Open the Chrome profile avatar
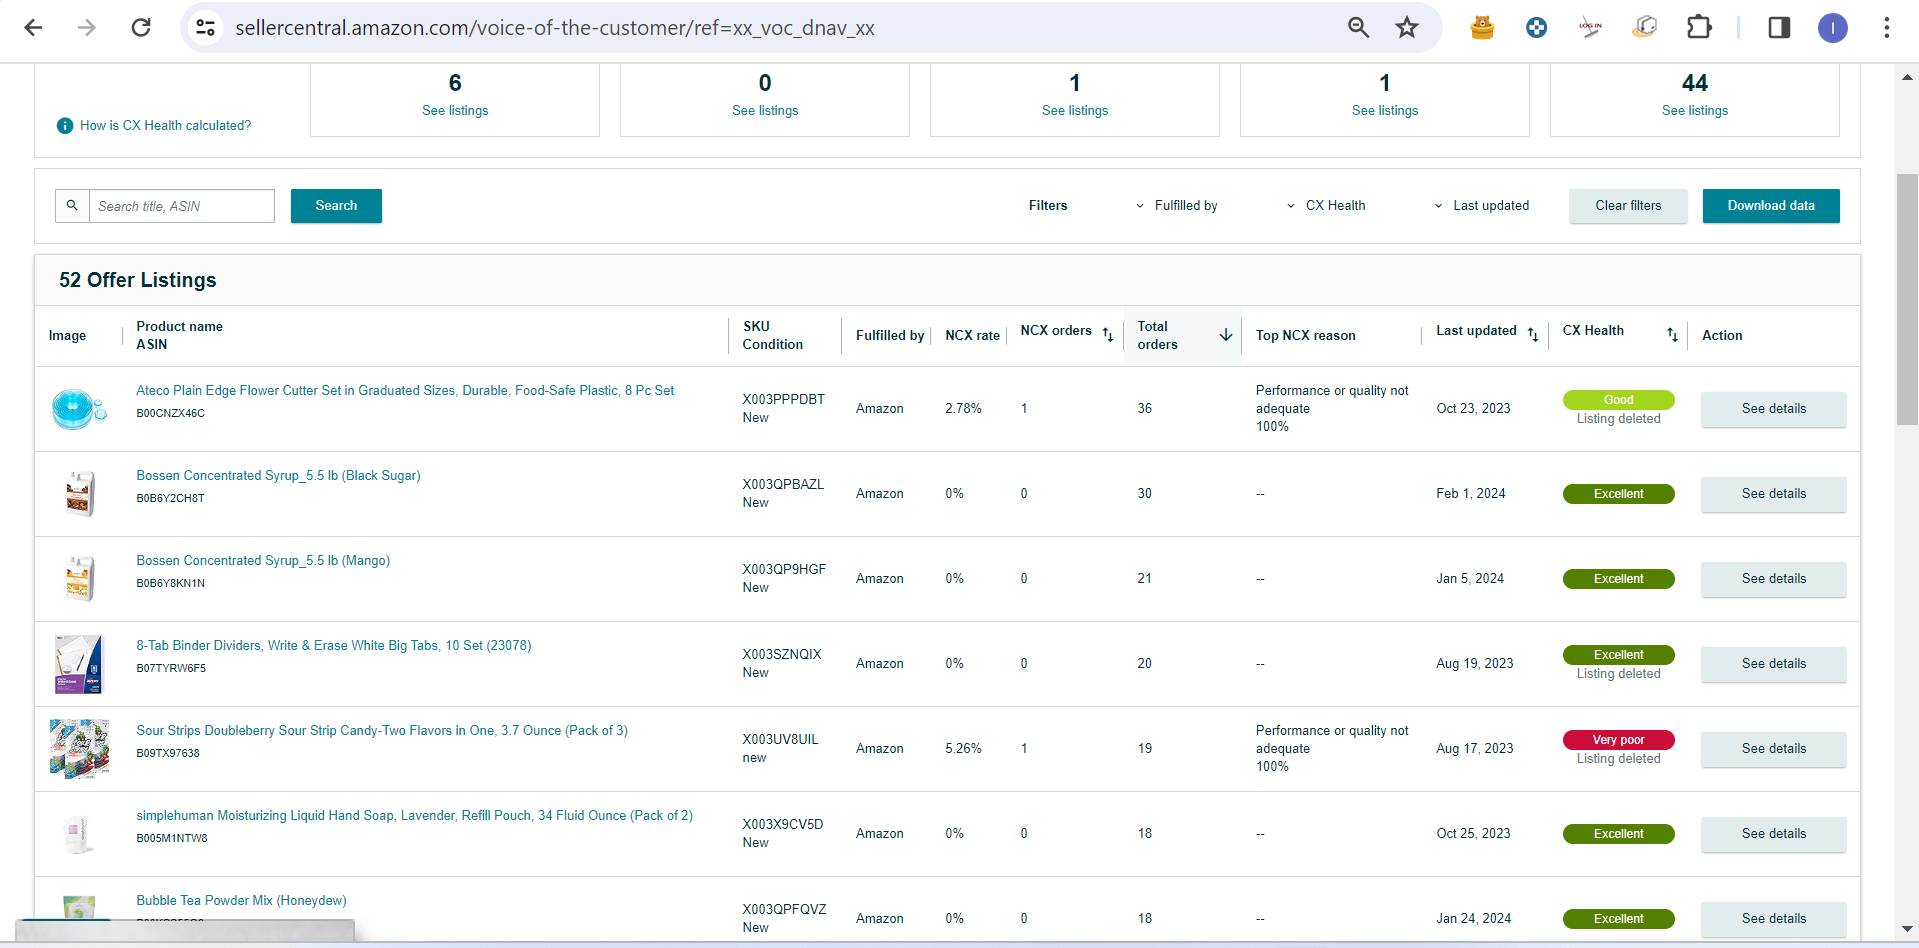Screen dimensions: 1919x948 1832,28
